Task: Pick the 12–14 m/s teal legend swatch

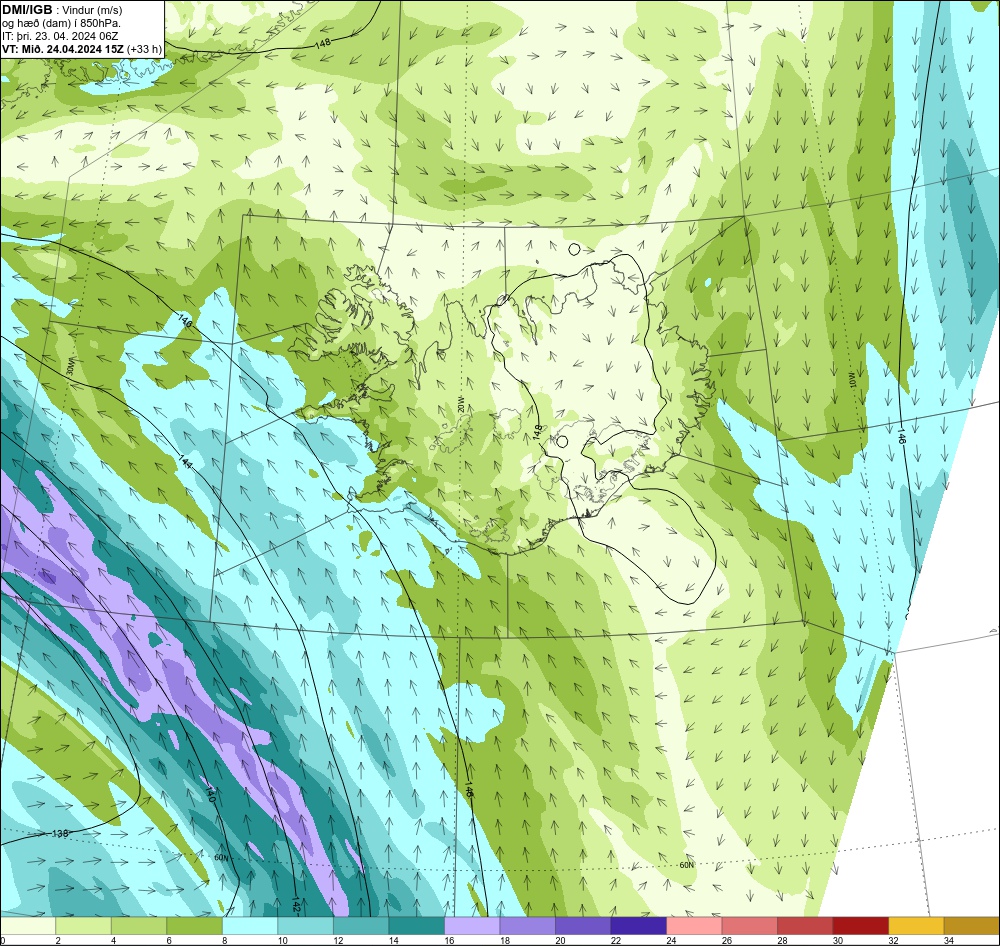Action: click(x=361, y=926)
